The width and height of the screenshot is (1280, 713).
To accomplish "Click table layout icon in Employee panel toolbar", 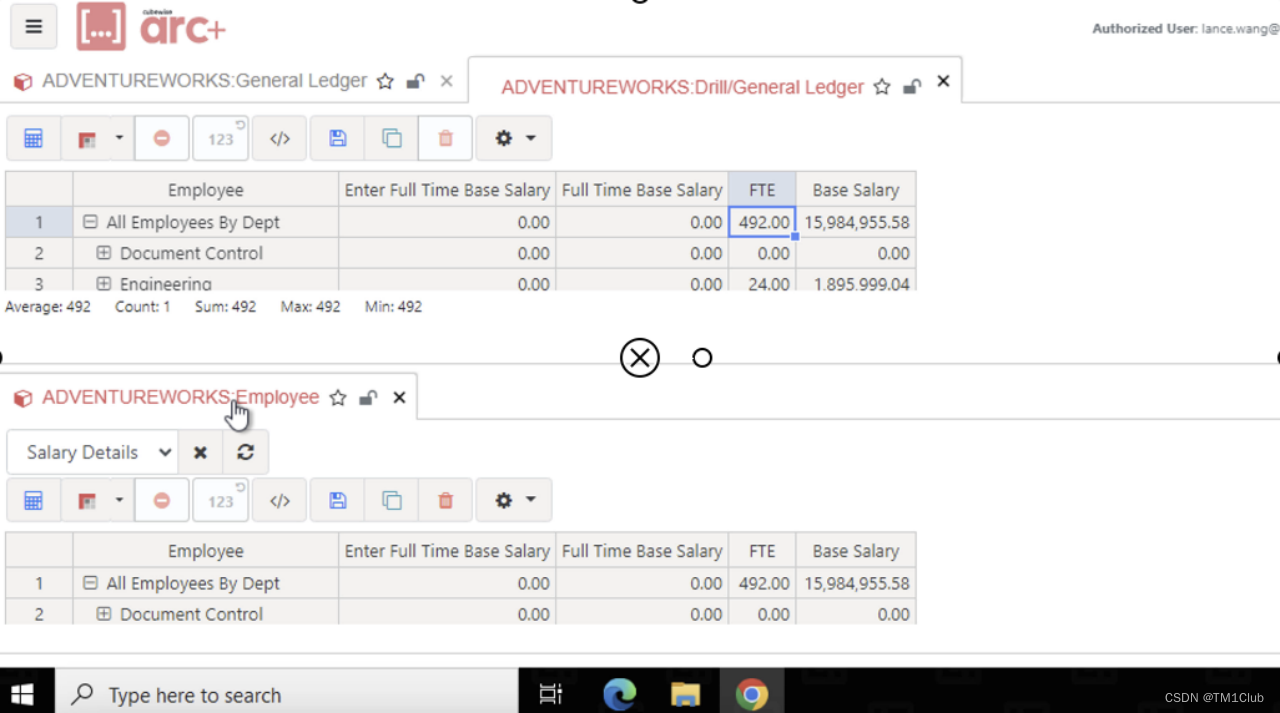I will [x=87, y=500].
